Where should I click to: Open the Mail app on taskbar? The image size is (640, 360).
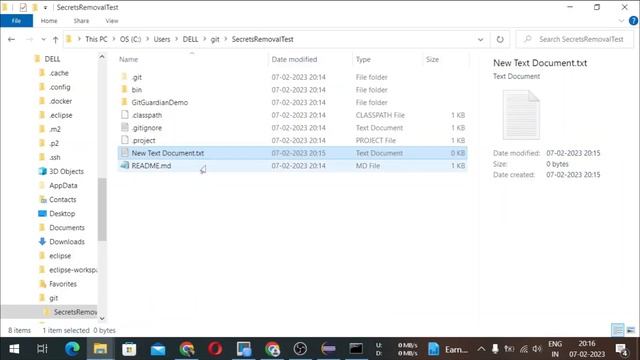(158, 349)
